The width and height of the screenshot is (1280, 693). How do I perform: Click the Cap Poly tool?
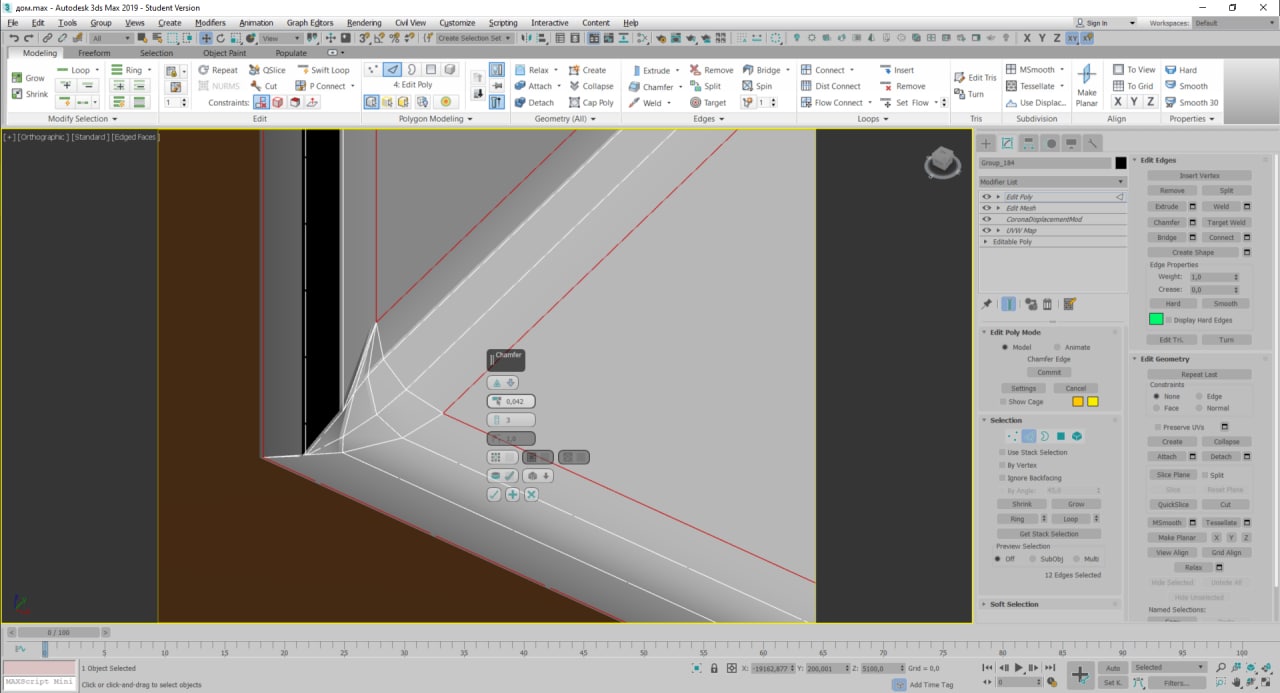[x=591, y=102]
